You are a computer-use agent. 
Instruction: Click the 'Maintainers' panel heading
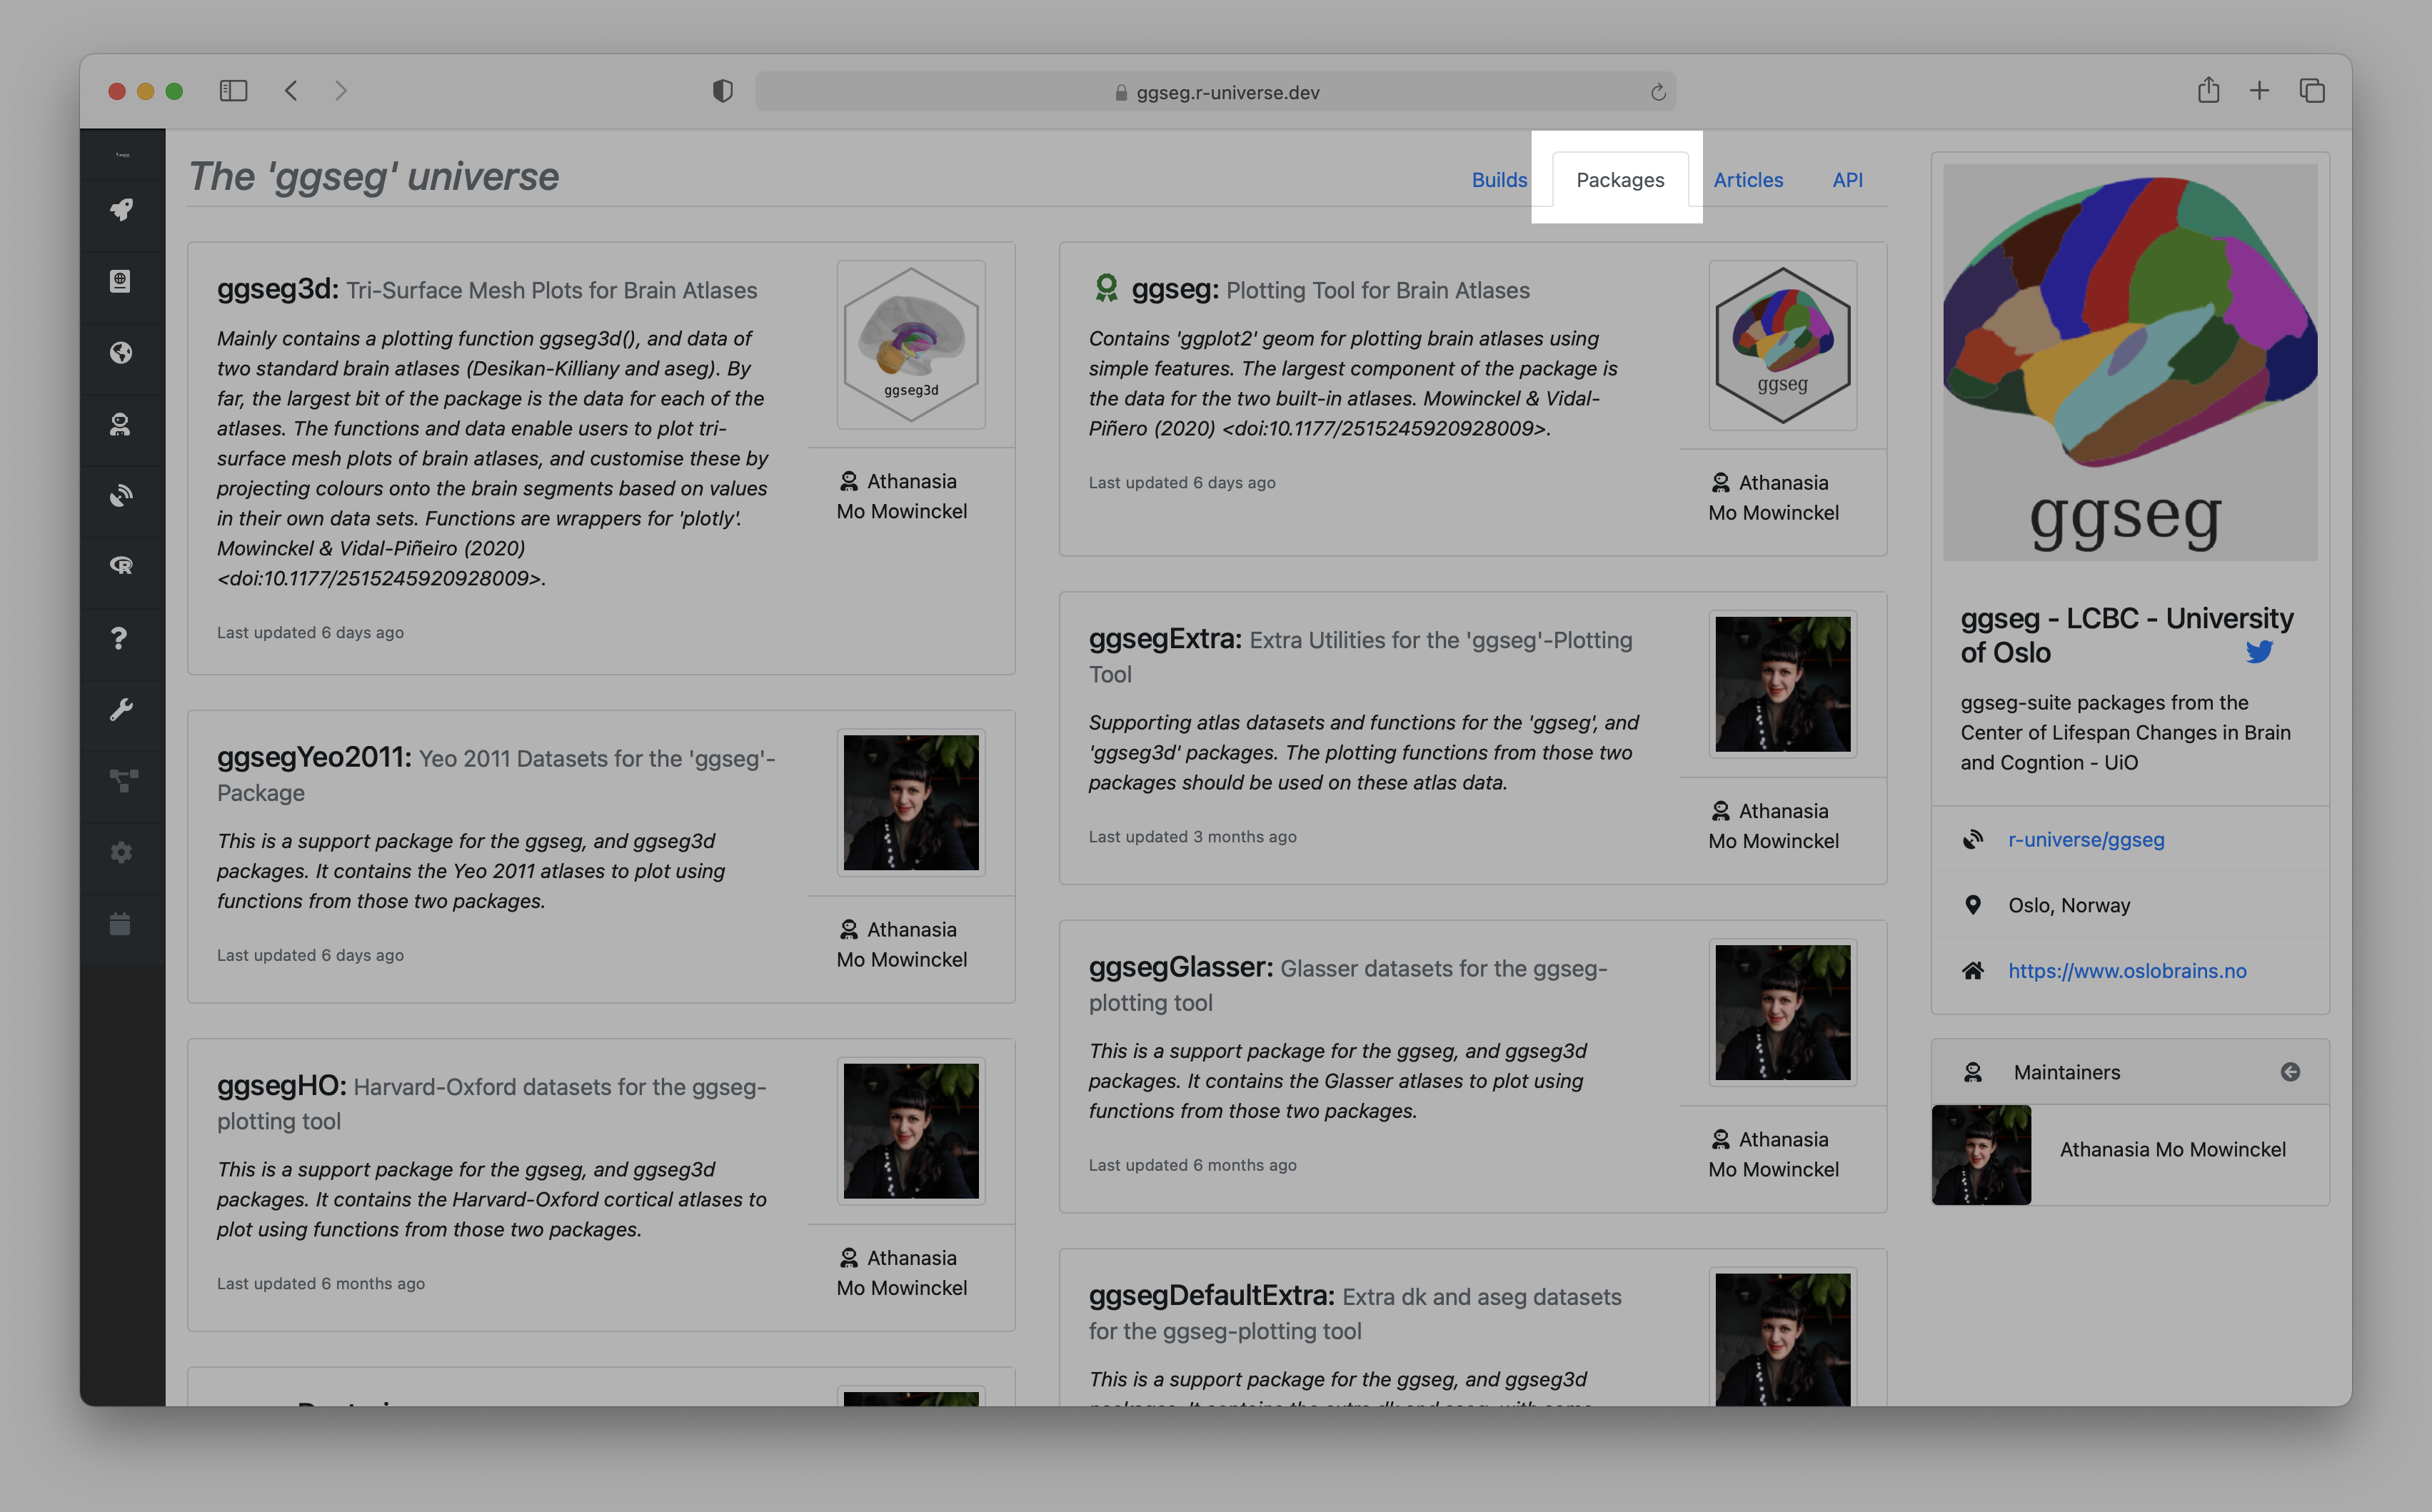2067,1072
